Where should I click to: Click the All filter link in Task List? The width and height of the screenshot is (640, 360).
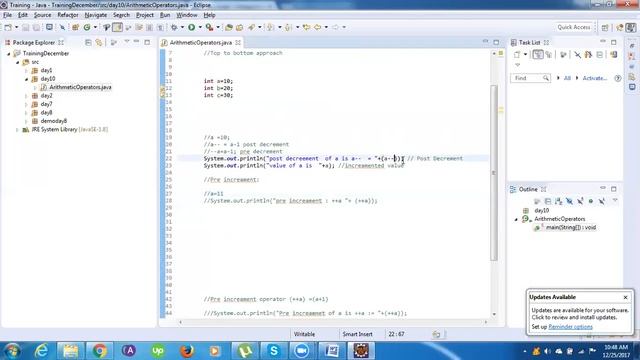point(567,78)
